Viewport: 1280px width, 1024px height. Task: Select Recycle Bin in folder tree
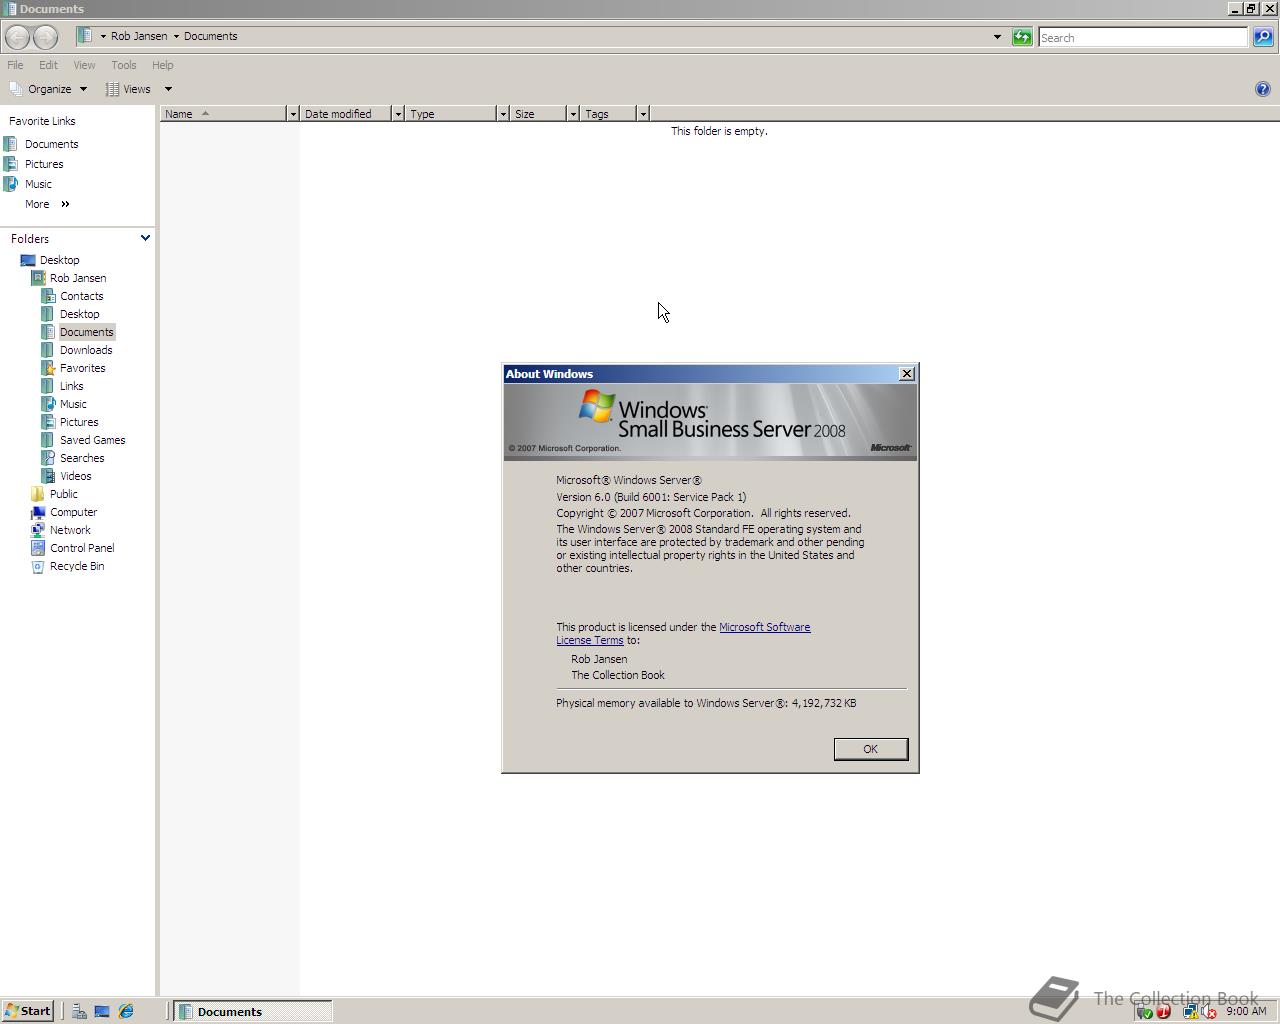(x=77, y=566)
